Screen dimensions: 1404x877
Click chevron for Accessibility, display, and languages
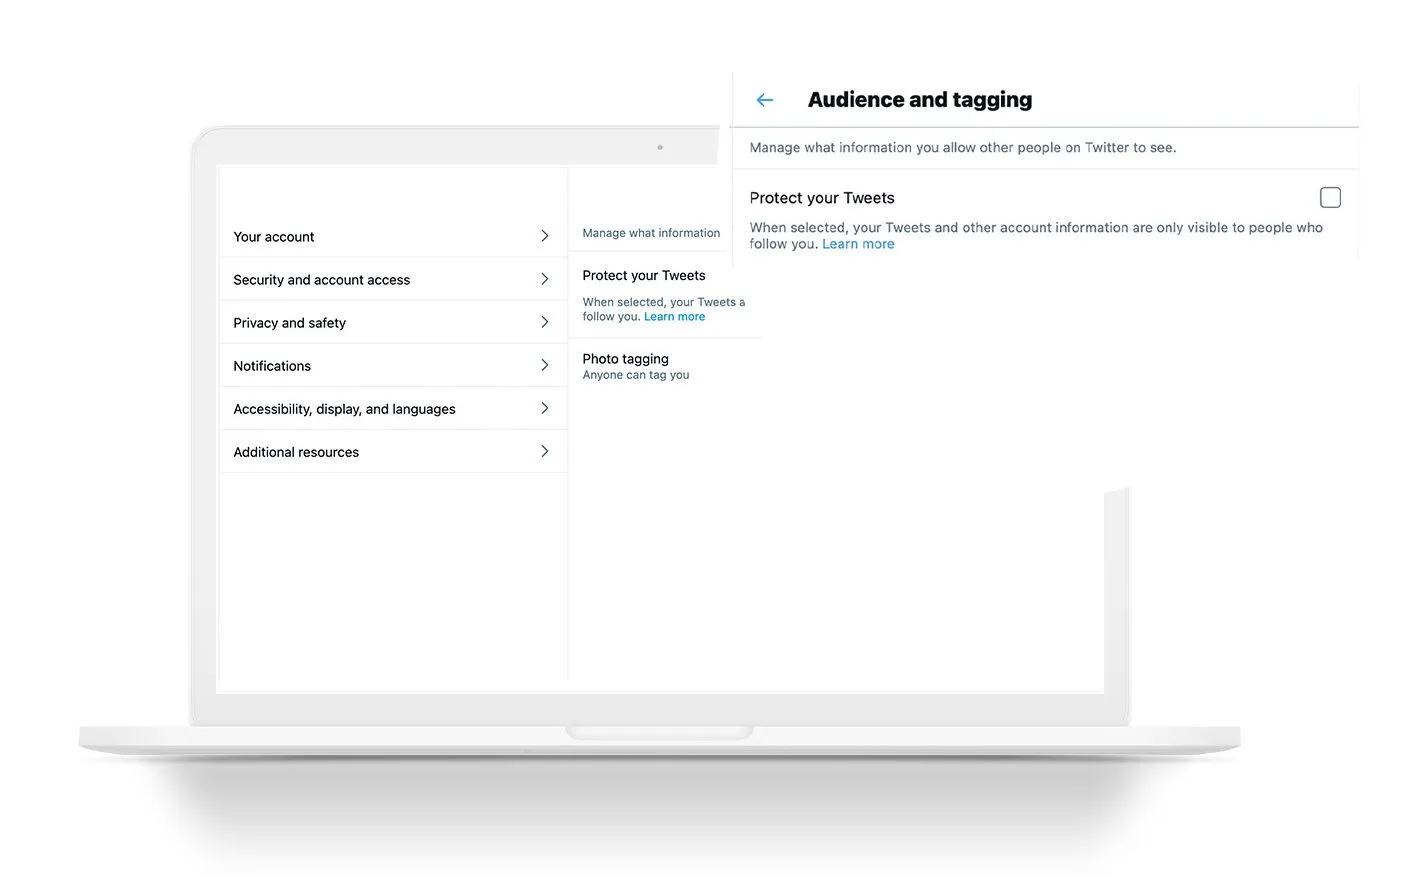point(545,408)
